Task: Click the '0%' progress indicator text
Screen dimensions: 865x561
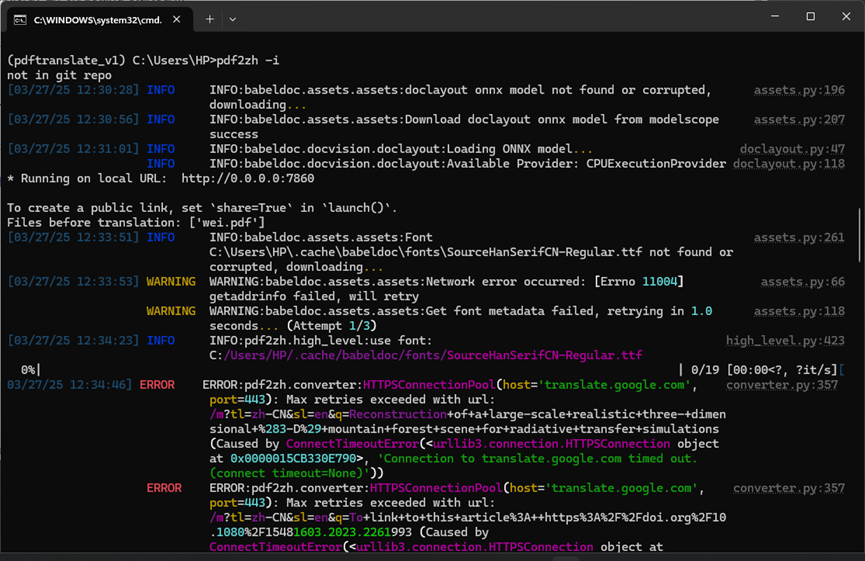Action: [28, 370]
